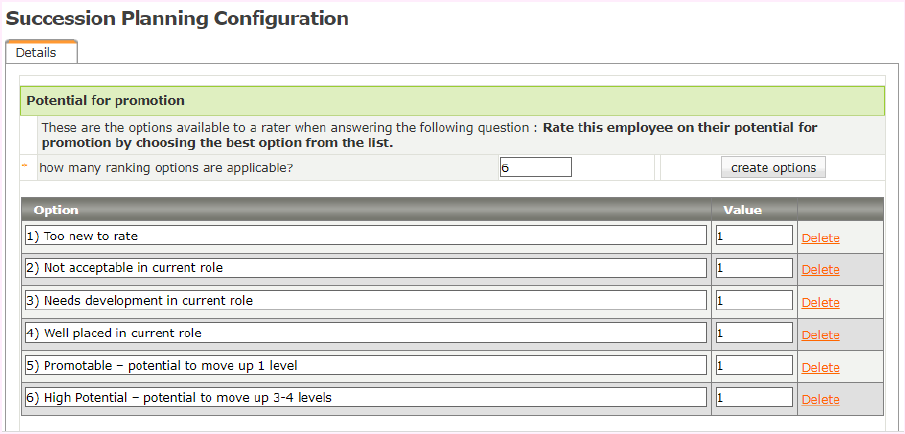
Task: Select the Value field for option 2
Action: click(754, 268)
